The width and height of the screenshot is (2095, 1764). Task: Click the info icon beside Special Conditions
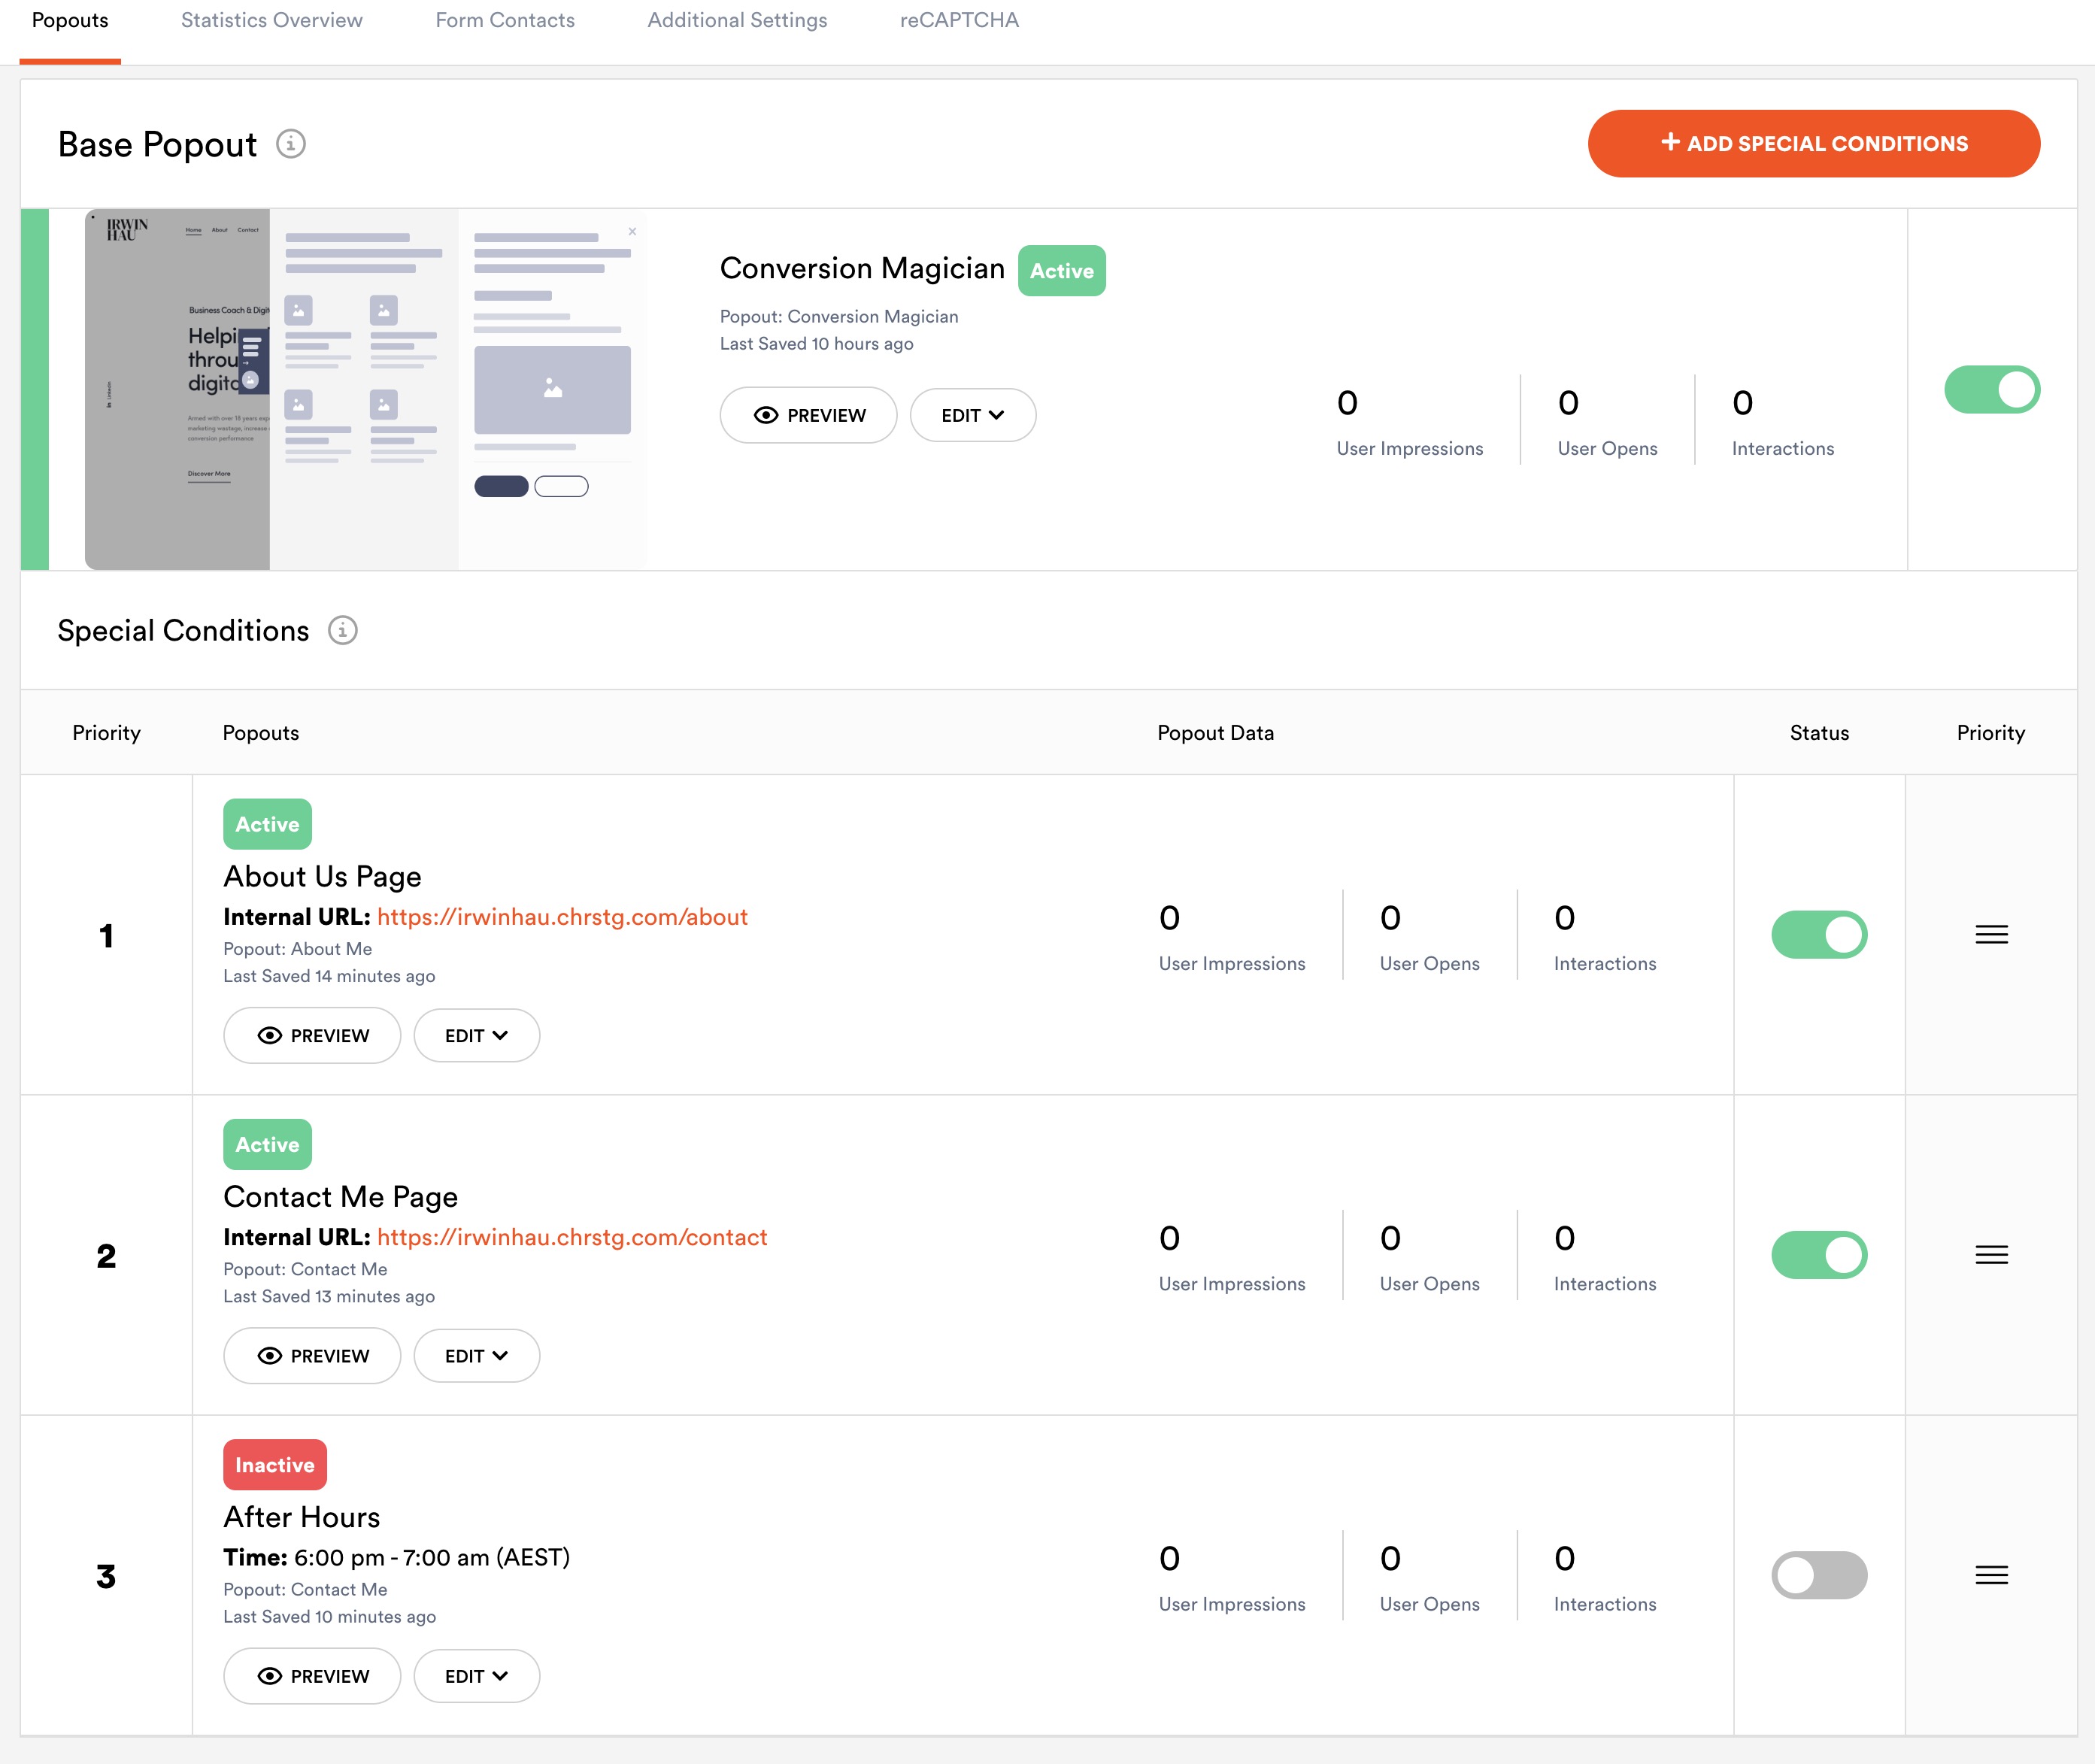[343, 630]
